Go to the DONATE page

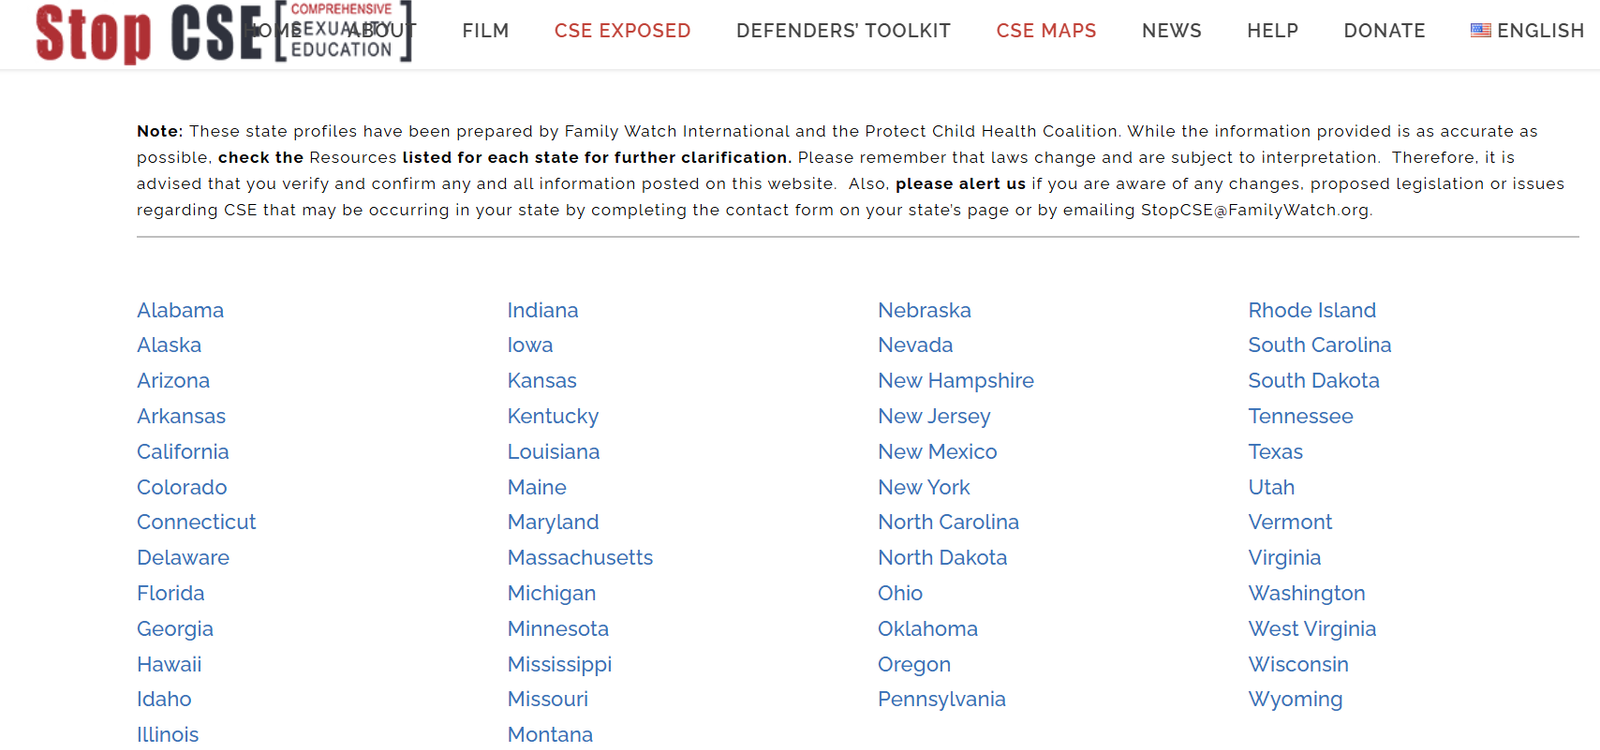1384,31
